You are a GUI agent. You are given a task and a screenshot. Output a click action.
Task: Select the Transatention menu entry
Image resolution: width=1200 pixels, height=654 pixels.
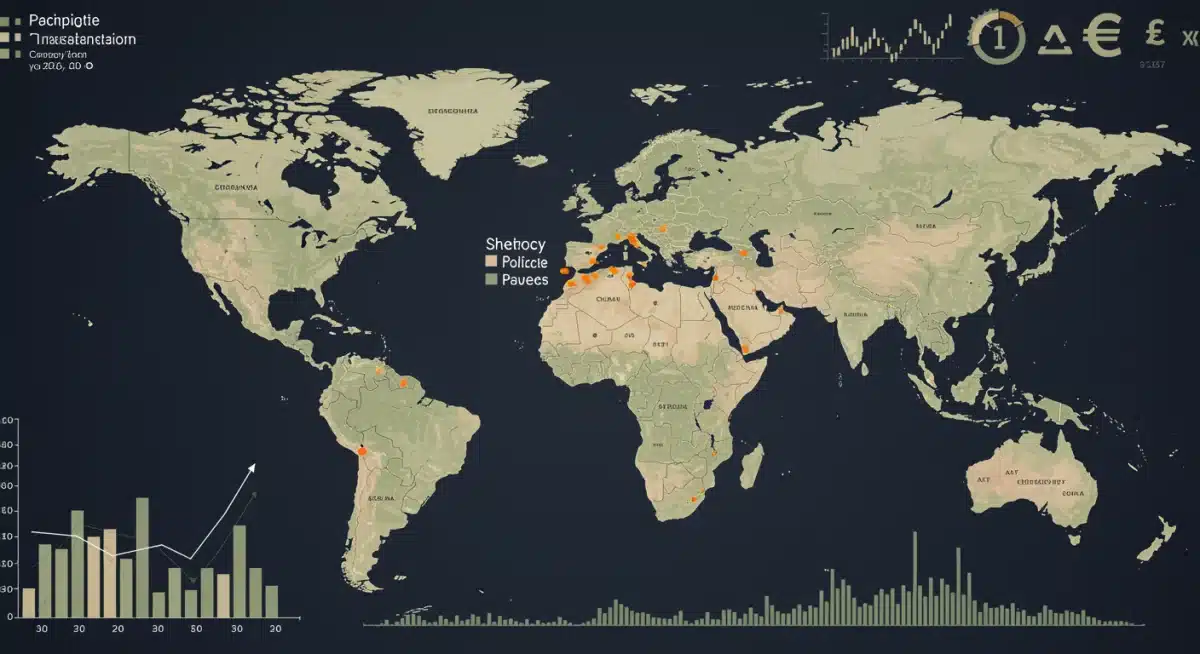coord(83,39)
